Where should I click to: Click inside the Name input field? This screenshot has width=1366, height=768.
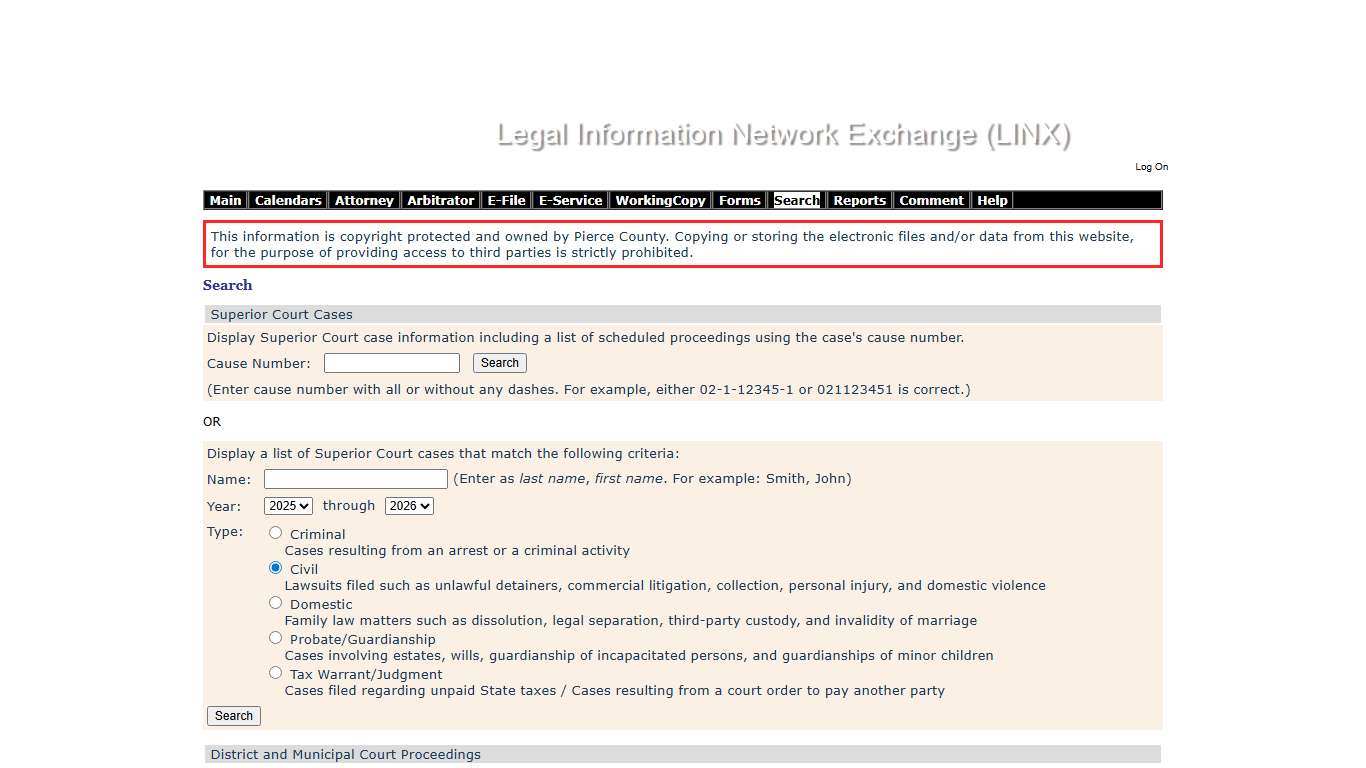(x=355, y=479)
